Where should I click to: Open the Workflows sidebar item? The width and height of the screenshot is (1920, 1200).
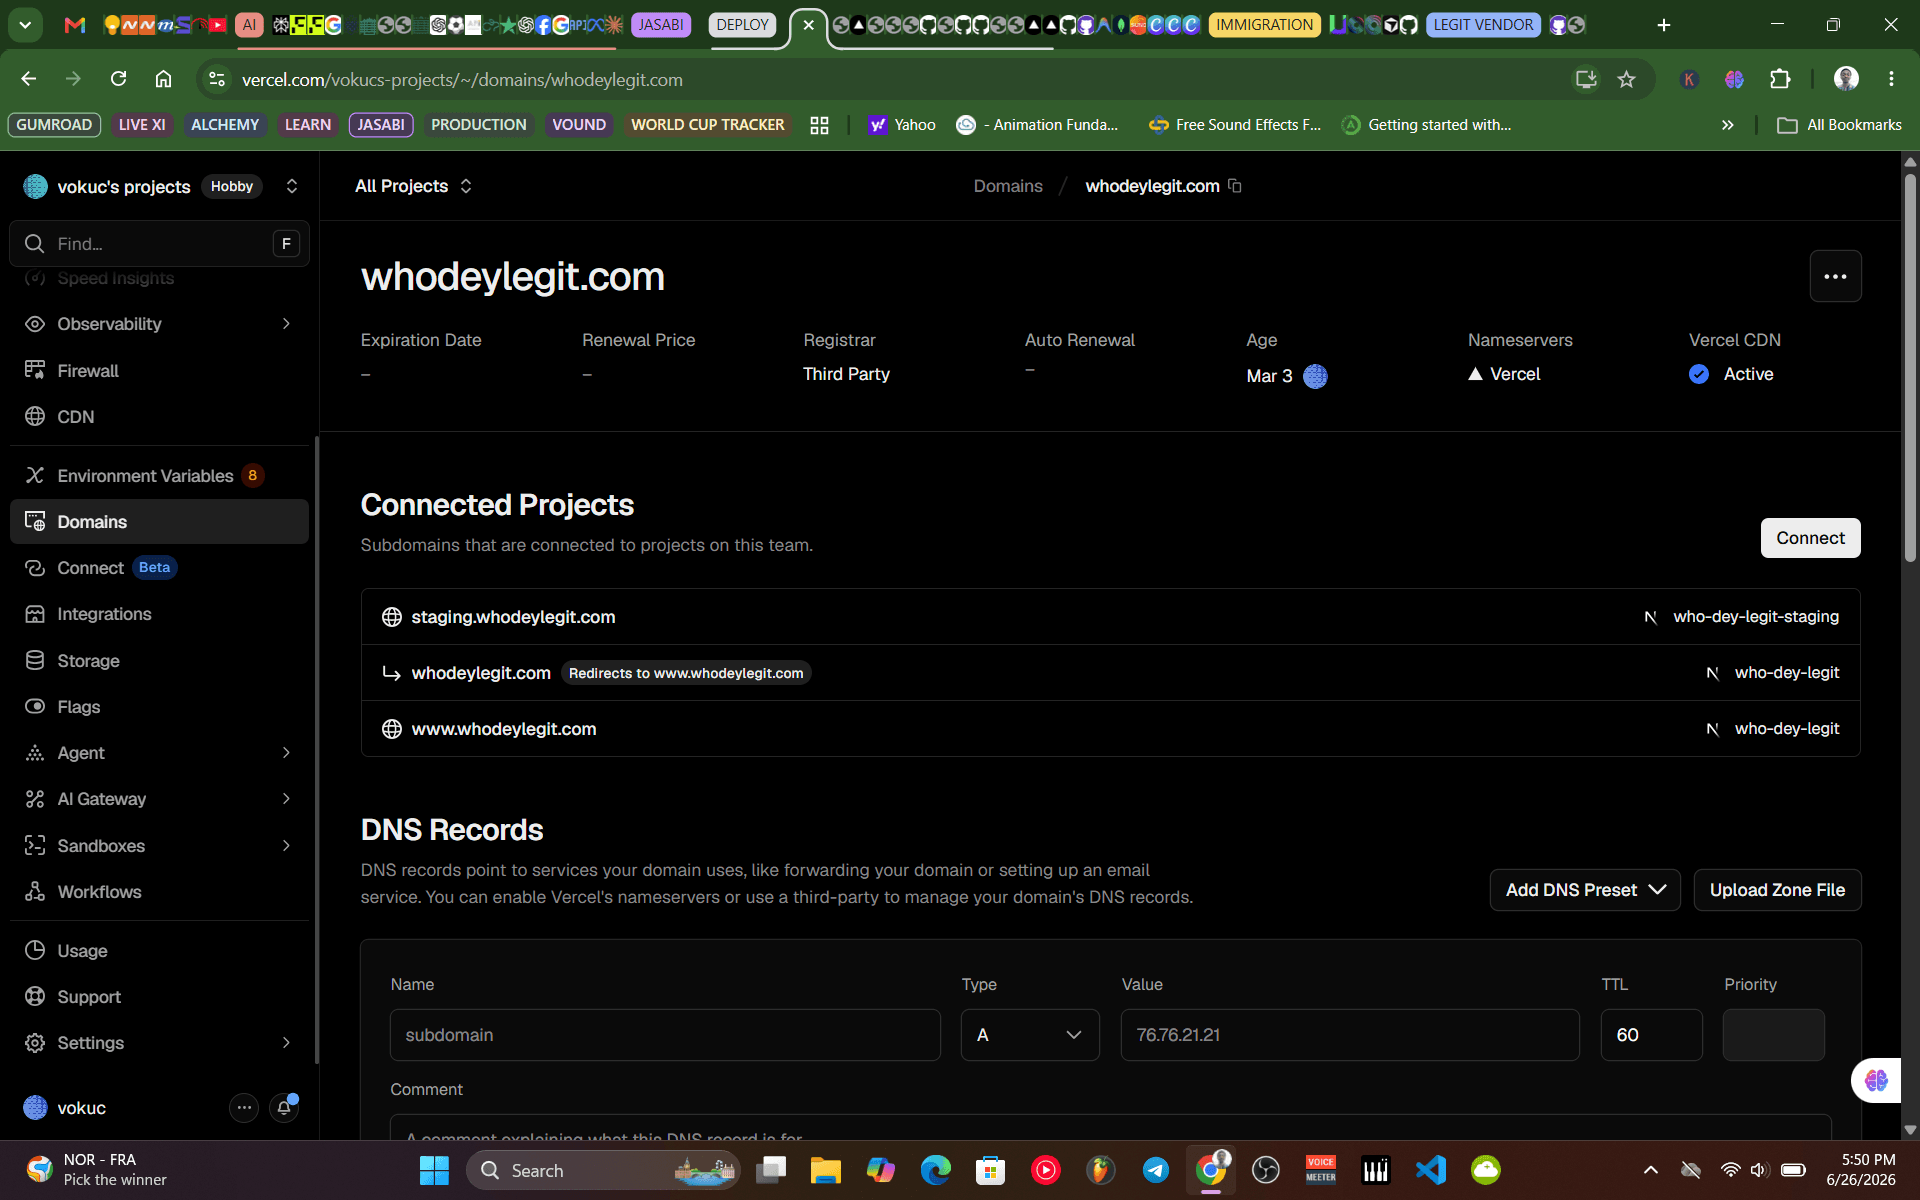tap(160, 892)
